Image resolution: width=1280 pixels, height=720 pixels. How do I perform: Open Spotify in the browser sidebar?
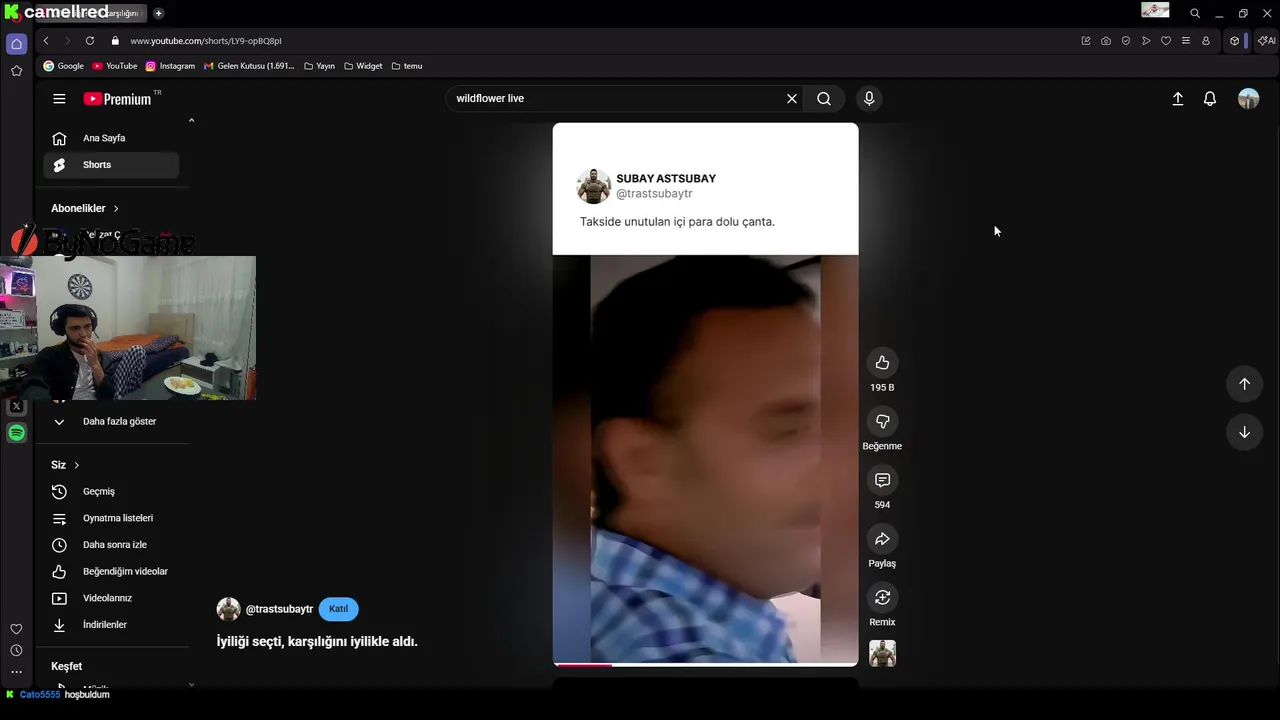click(16, 433)
